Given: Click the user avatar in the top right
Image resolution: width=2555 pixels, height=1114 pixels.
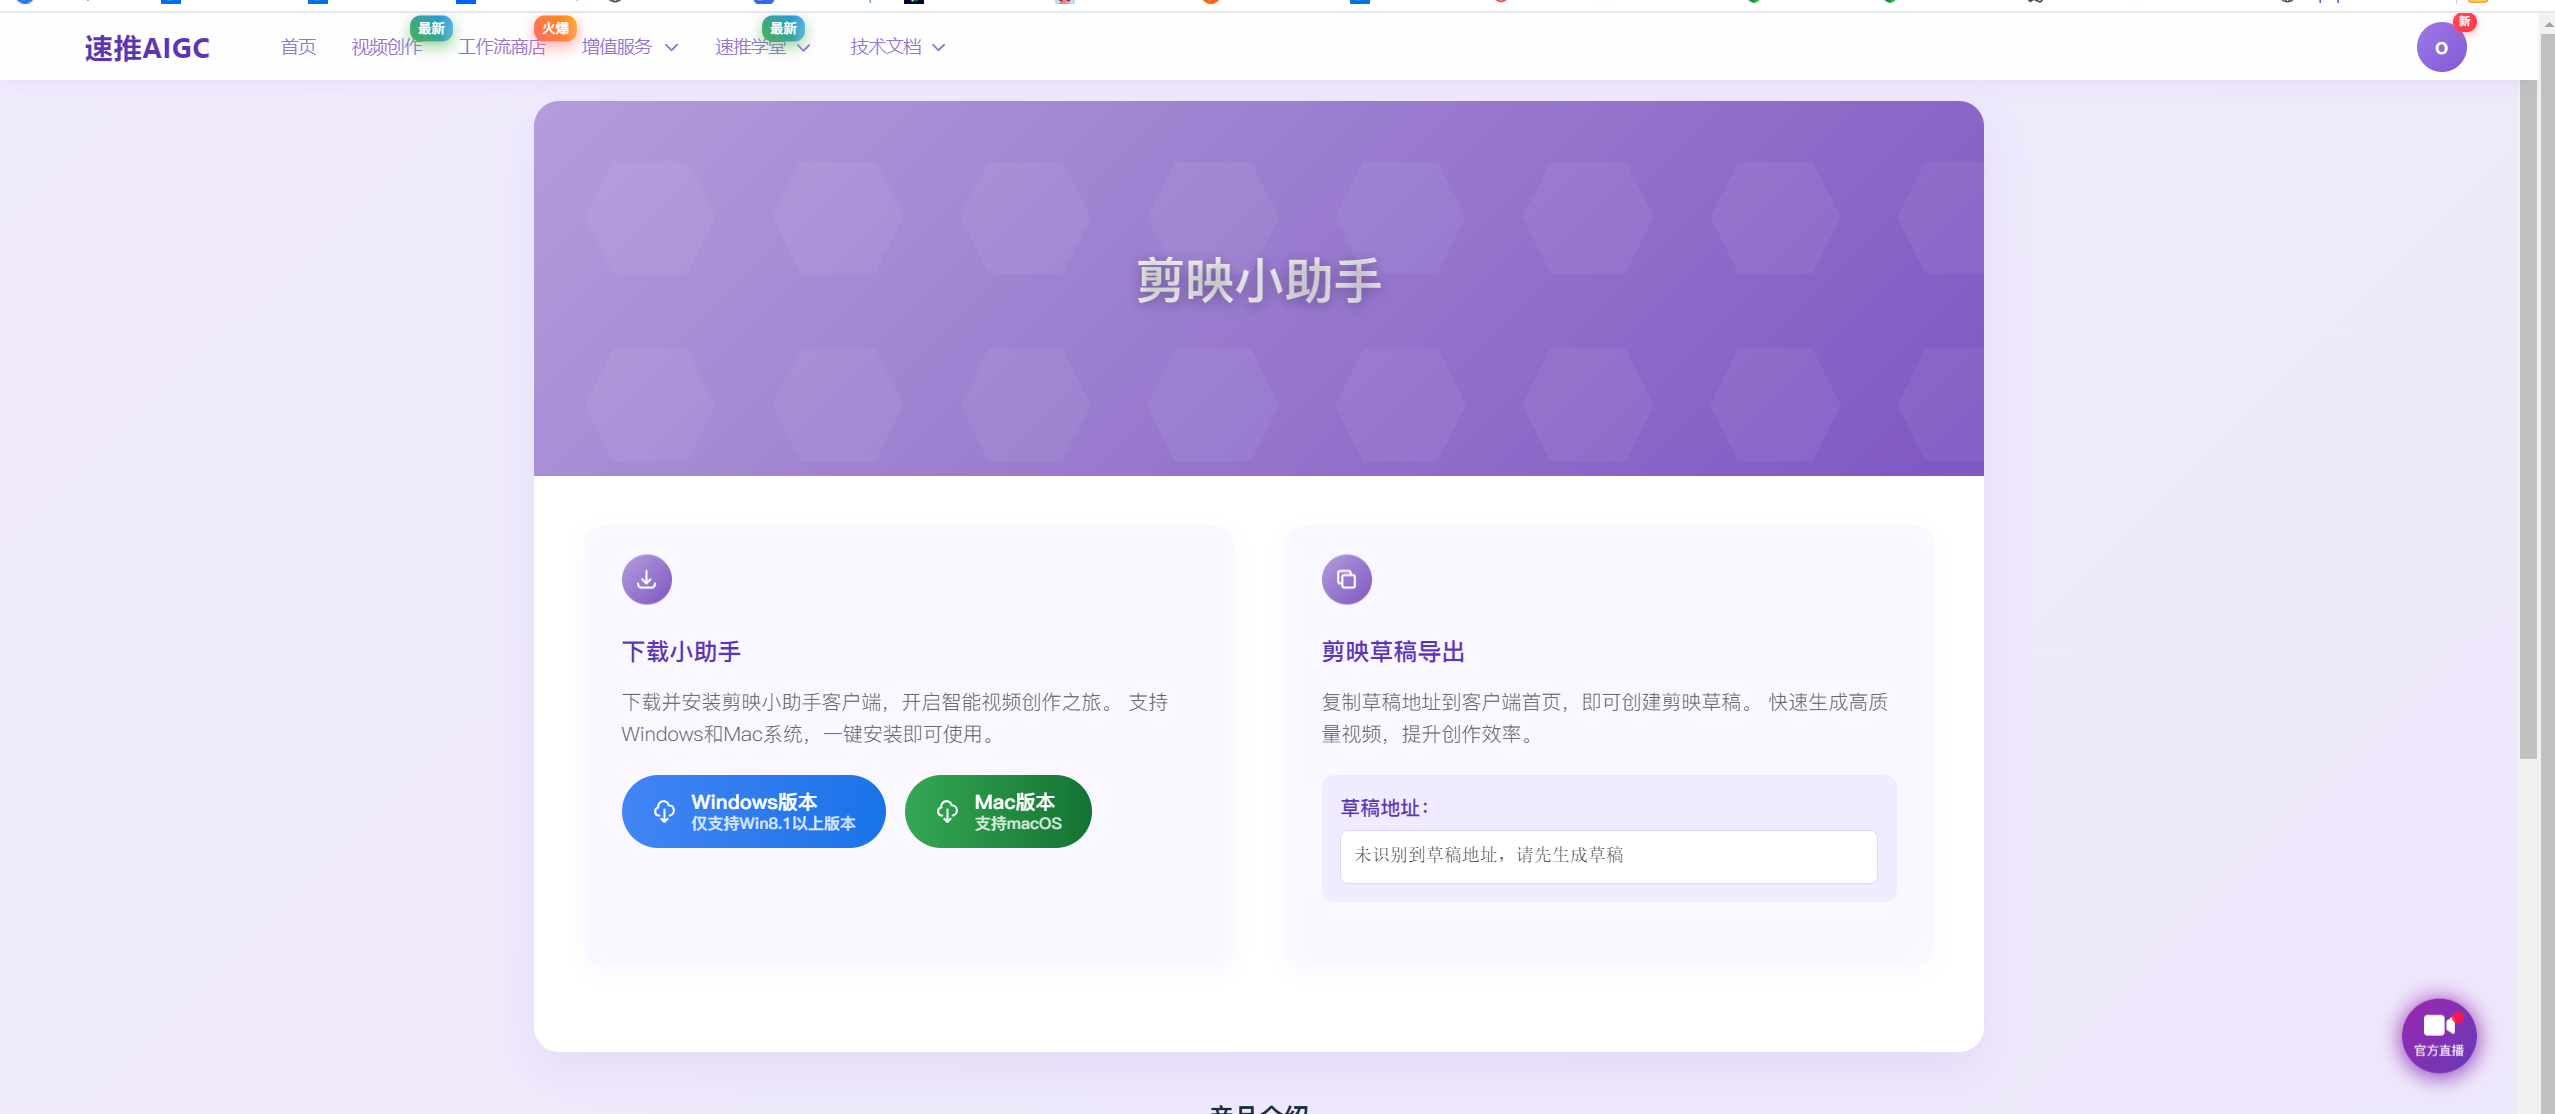Looking at the screenshot, I should coord(2440,46).
